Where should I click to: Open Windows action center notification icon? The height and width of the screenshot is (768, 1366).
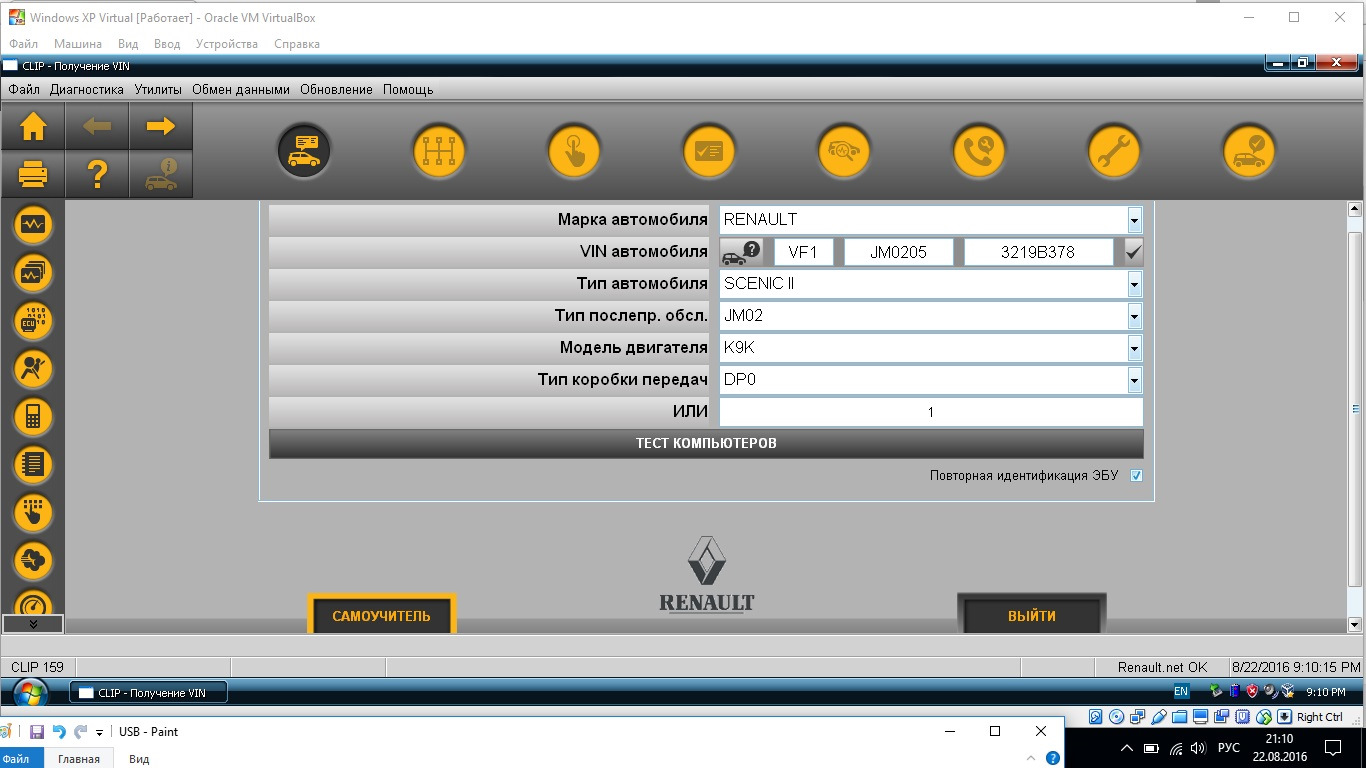point(1333,747)
